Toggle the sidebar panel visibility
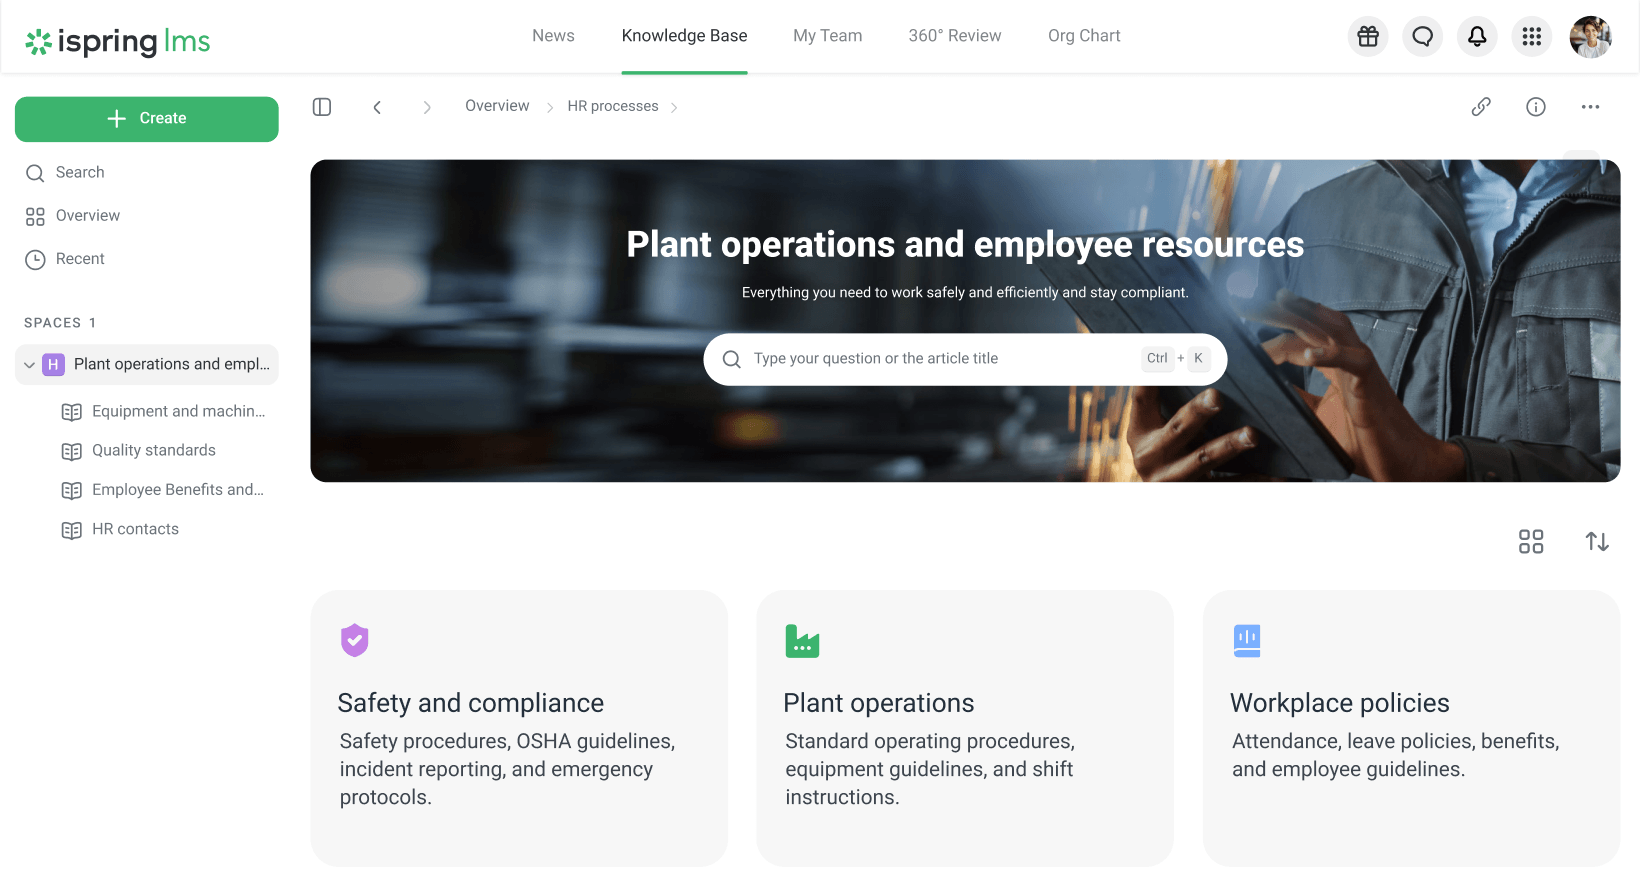The image size is (1640, 880). pos(322,107)
